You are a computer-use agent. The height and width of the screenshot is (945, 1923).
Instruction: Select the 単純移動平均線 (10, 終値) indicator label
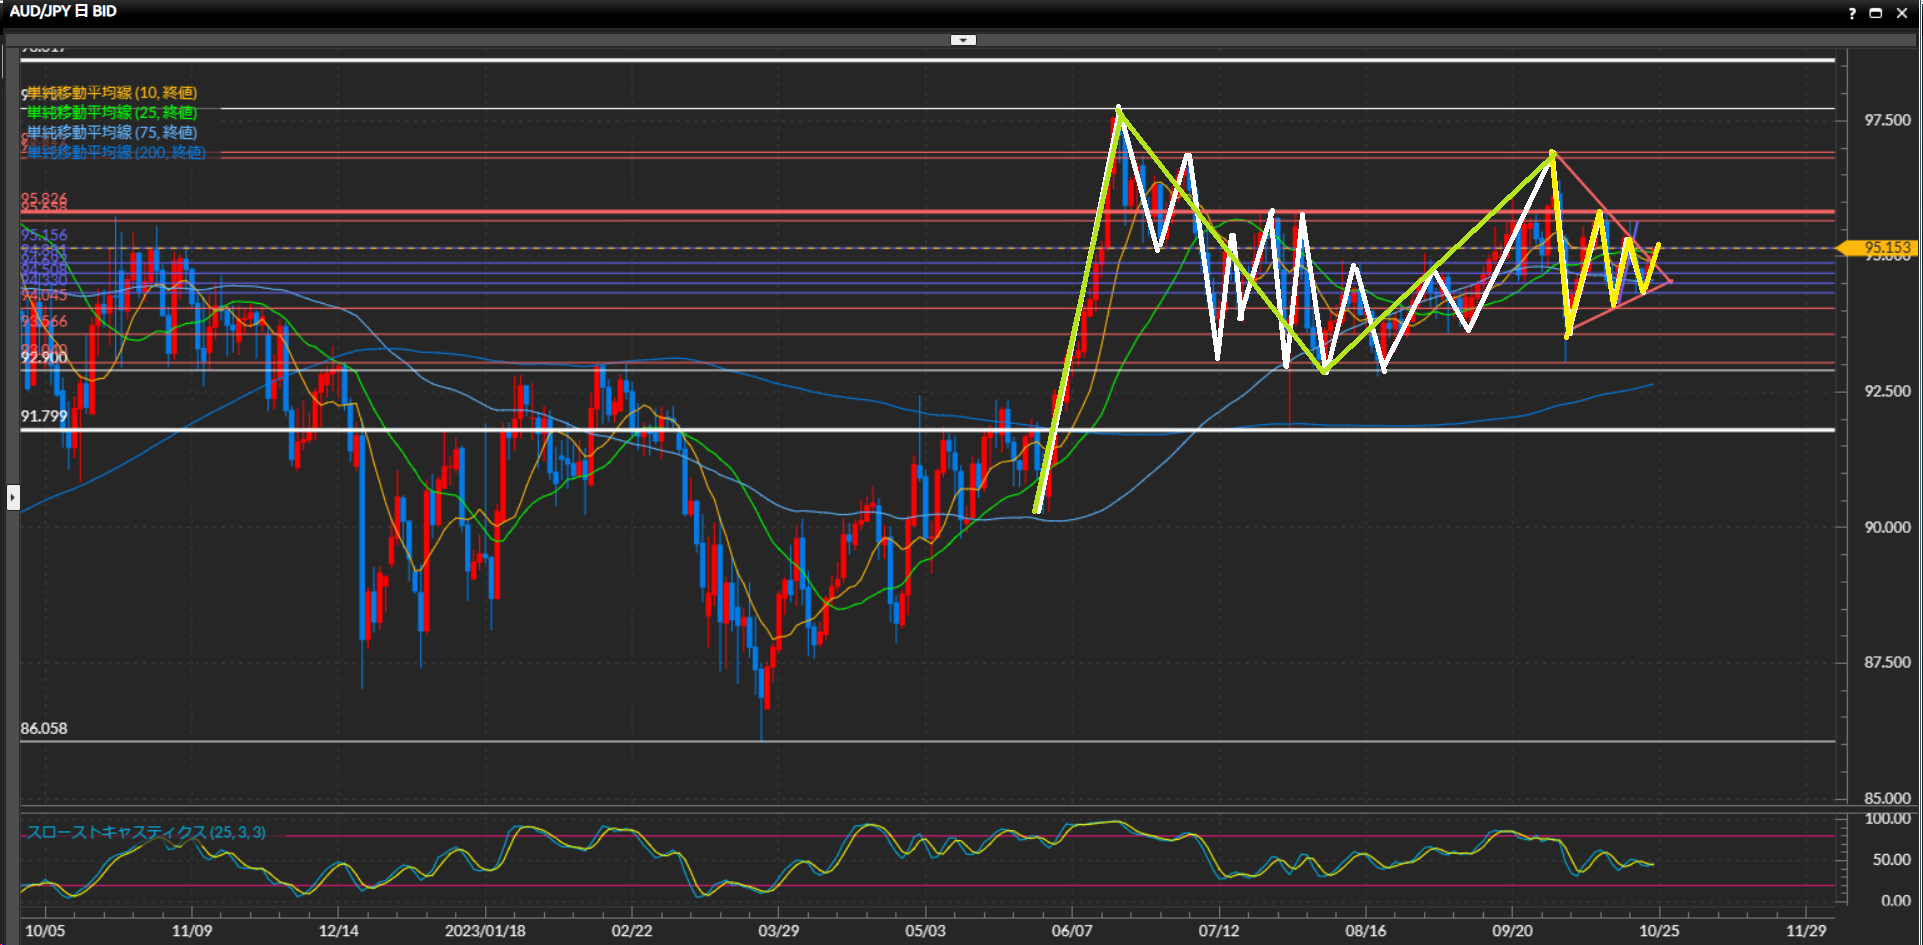[112, 93]
